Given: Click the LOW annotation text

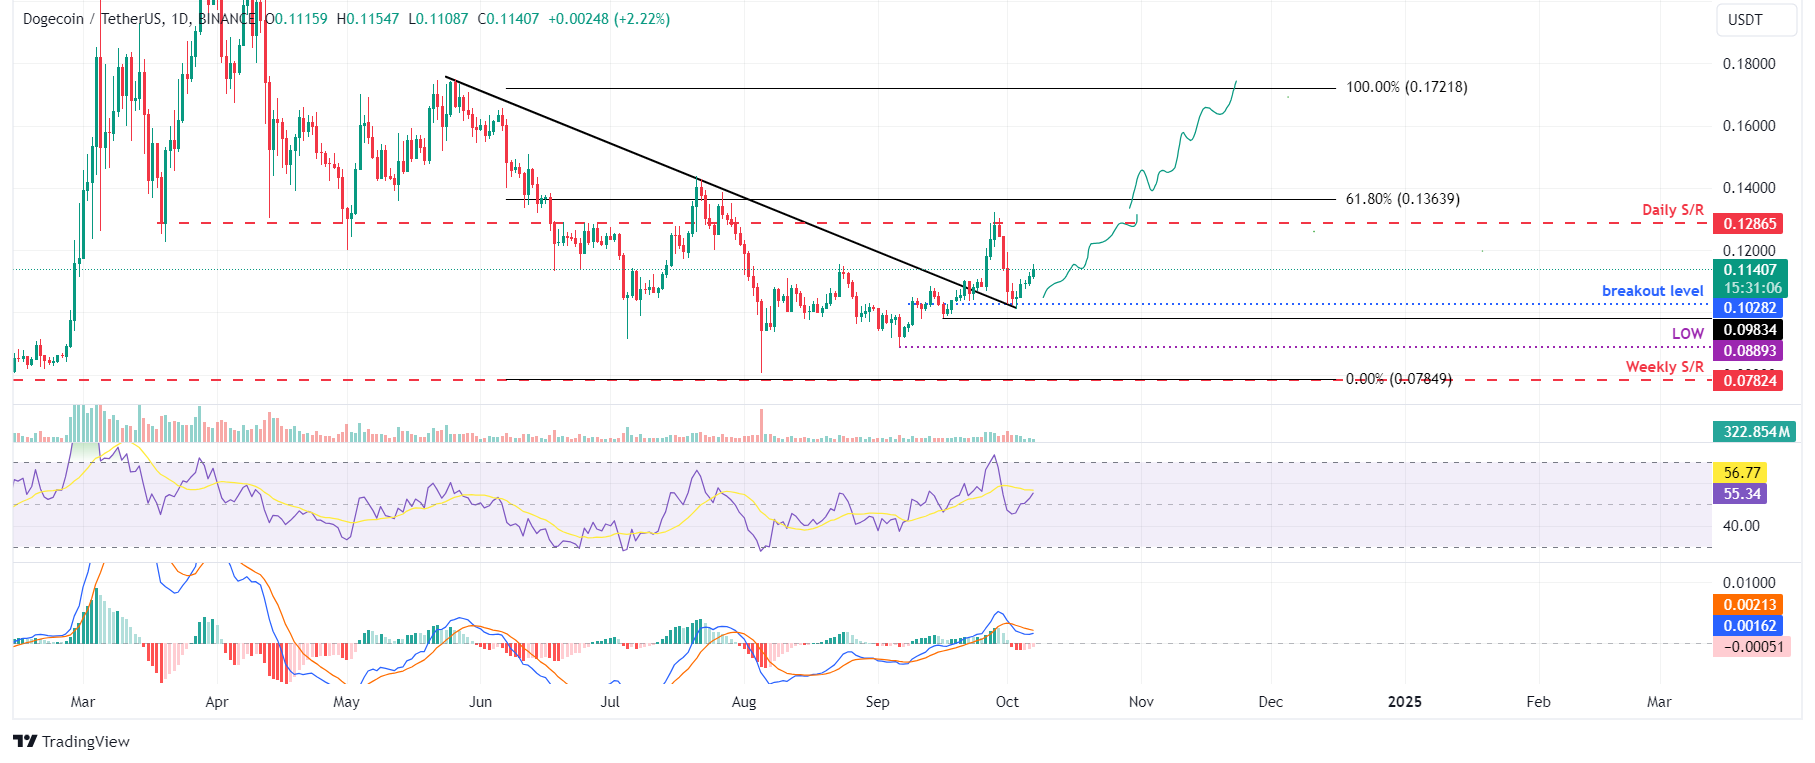Looking at the screenshot, I should click(x=1688, y=334).
